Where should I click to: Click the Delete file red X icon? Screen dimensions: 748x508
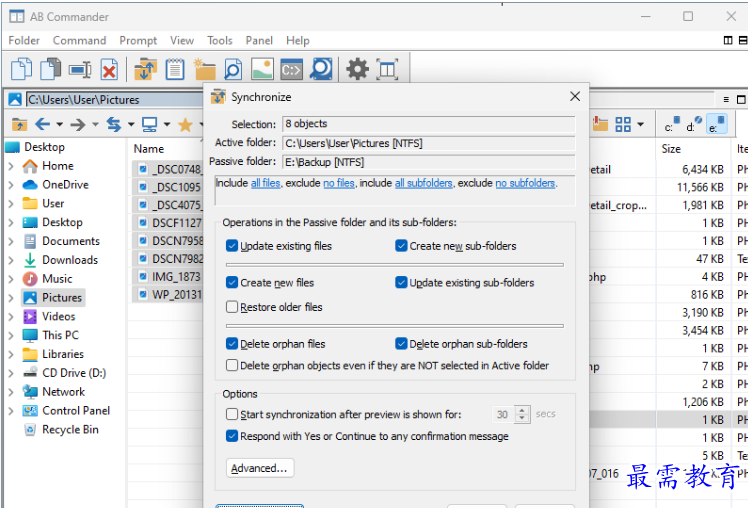click(109, 70)
